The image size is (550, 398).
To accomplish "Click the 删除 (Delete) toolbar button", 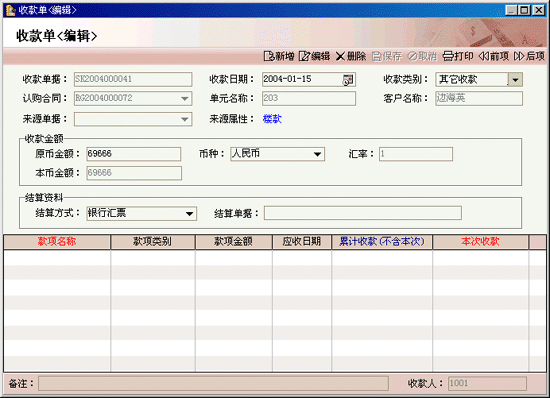I will click(x=351, y=56).
